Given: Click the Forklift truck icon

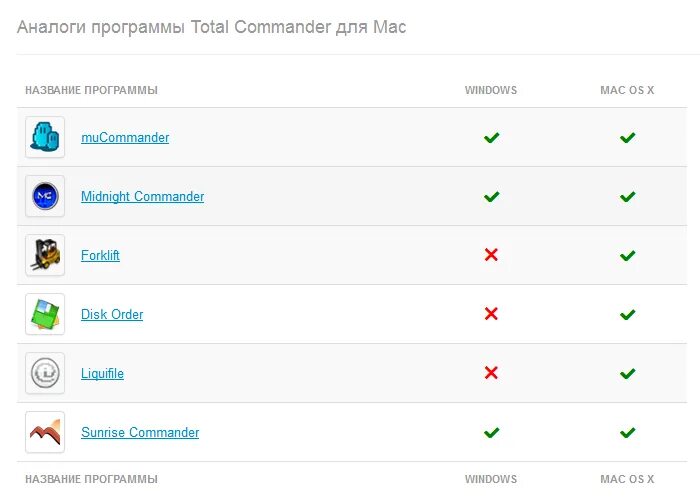Looking at the screenshot, I should point(45,255).
